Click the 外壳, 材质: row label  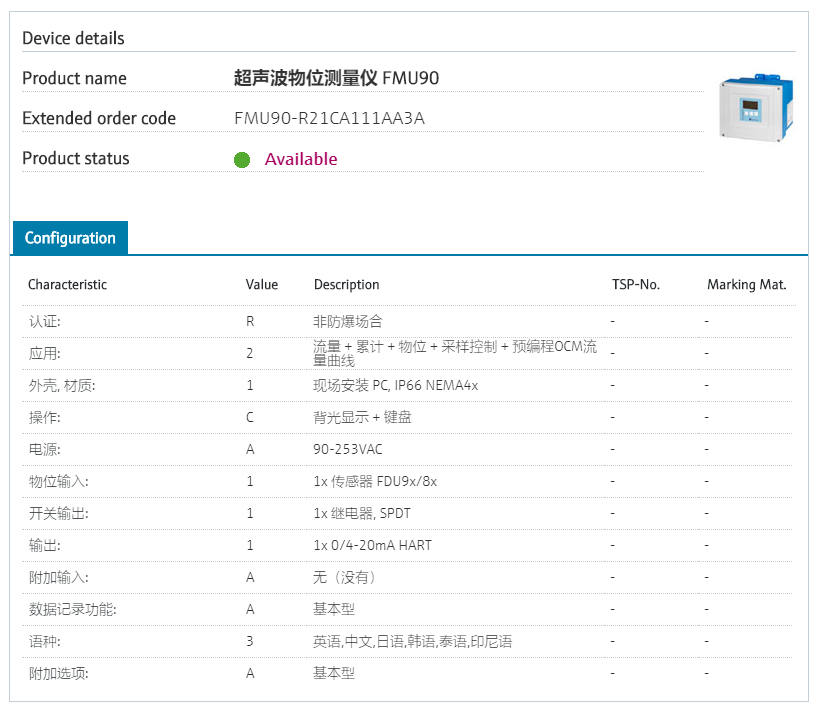[62, 385]
